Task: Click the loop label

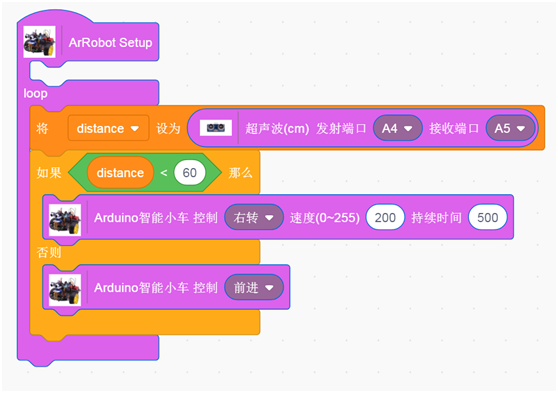Action: coord(35,93)
